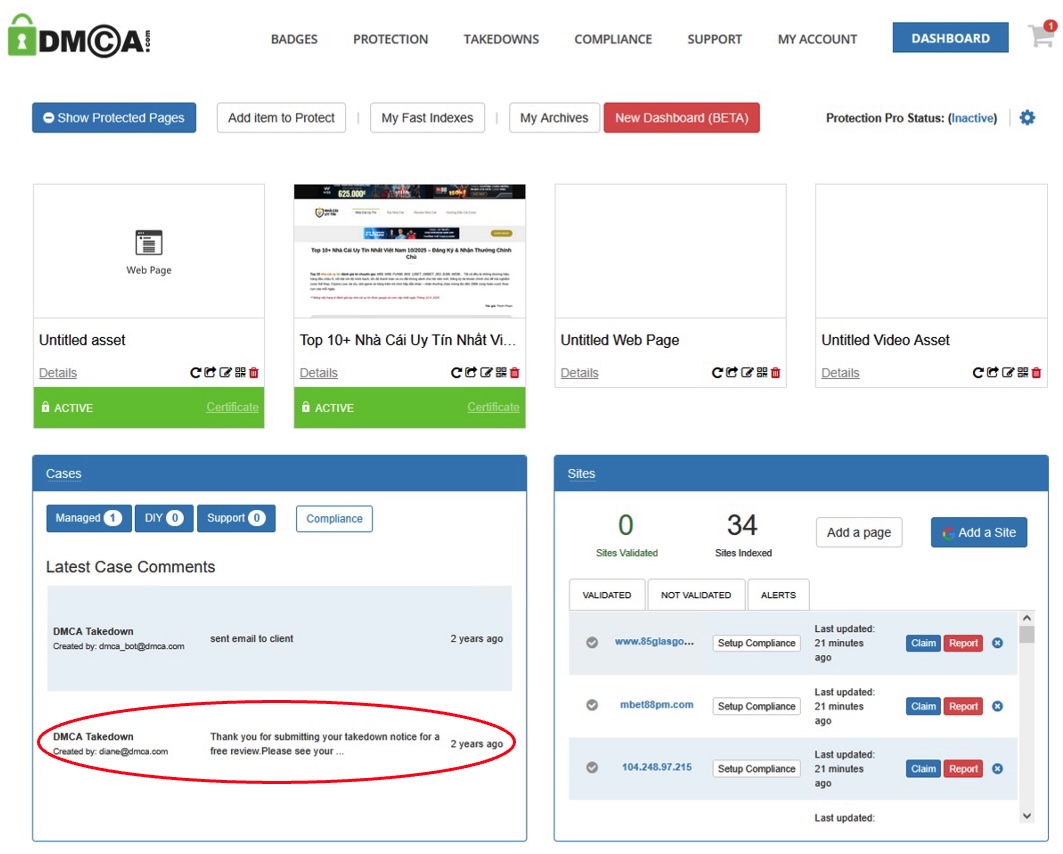
Task: Show QR code for Untitled Video Asset
Action: pos(1023,372)
